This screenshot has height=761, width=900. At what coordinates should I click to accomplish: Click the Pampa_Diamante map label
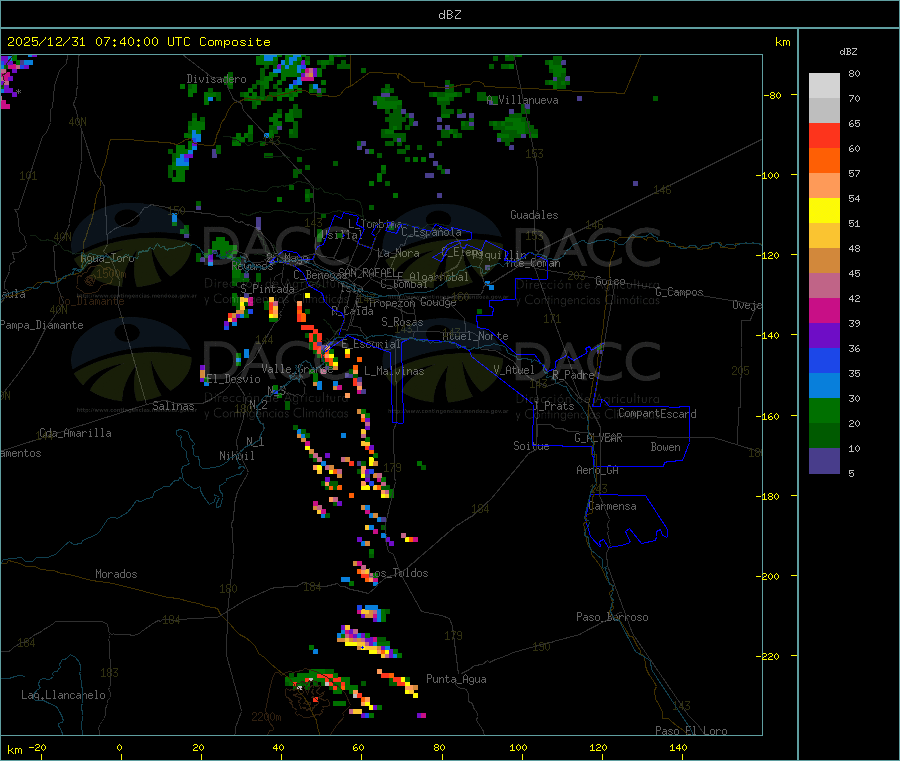tap(42, 325)
